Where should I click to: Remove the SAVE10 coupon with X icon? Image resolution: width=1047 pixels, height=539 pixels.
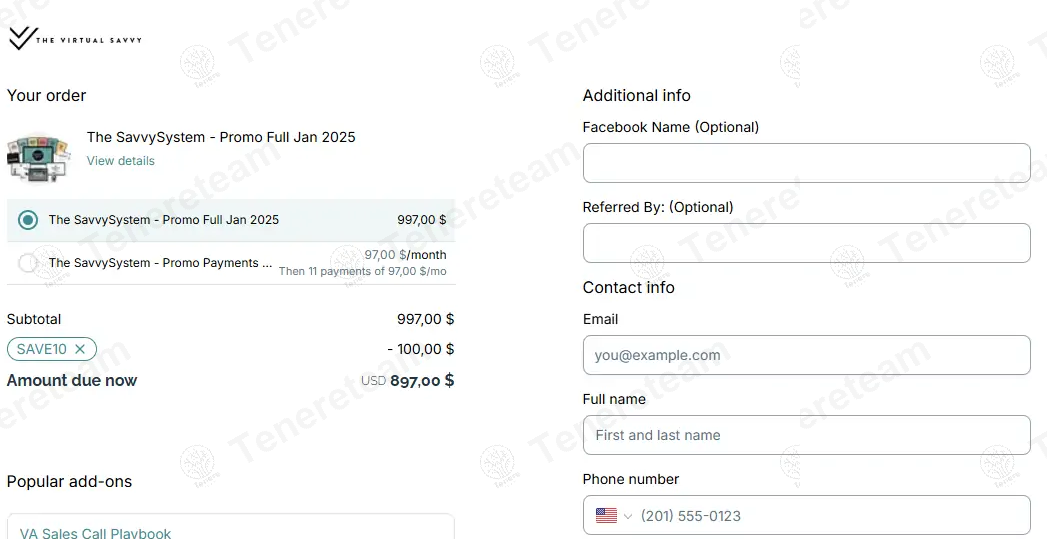pyautogui.click(x=80, y=349)
